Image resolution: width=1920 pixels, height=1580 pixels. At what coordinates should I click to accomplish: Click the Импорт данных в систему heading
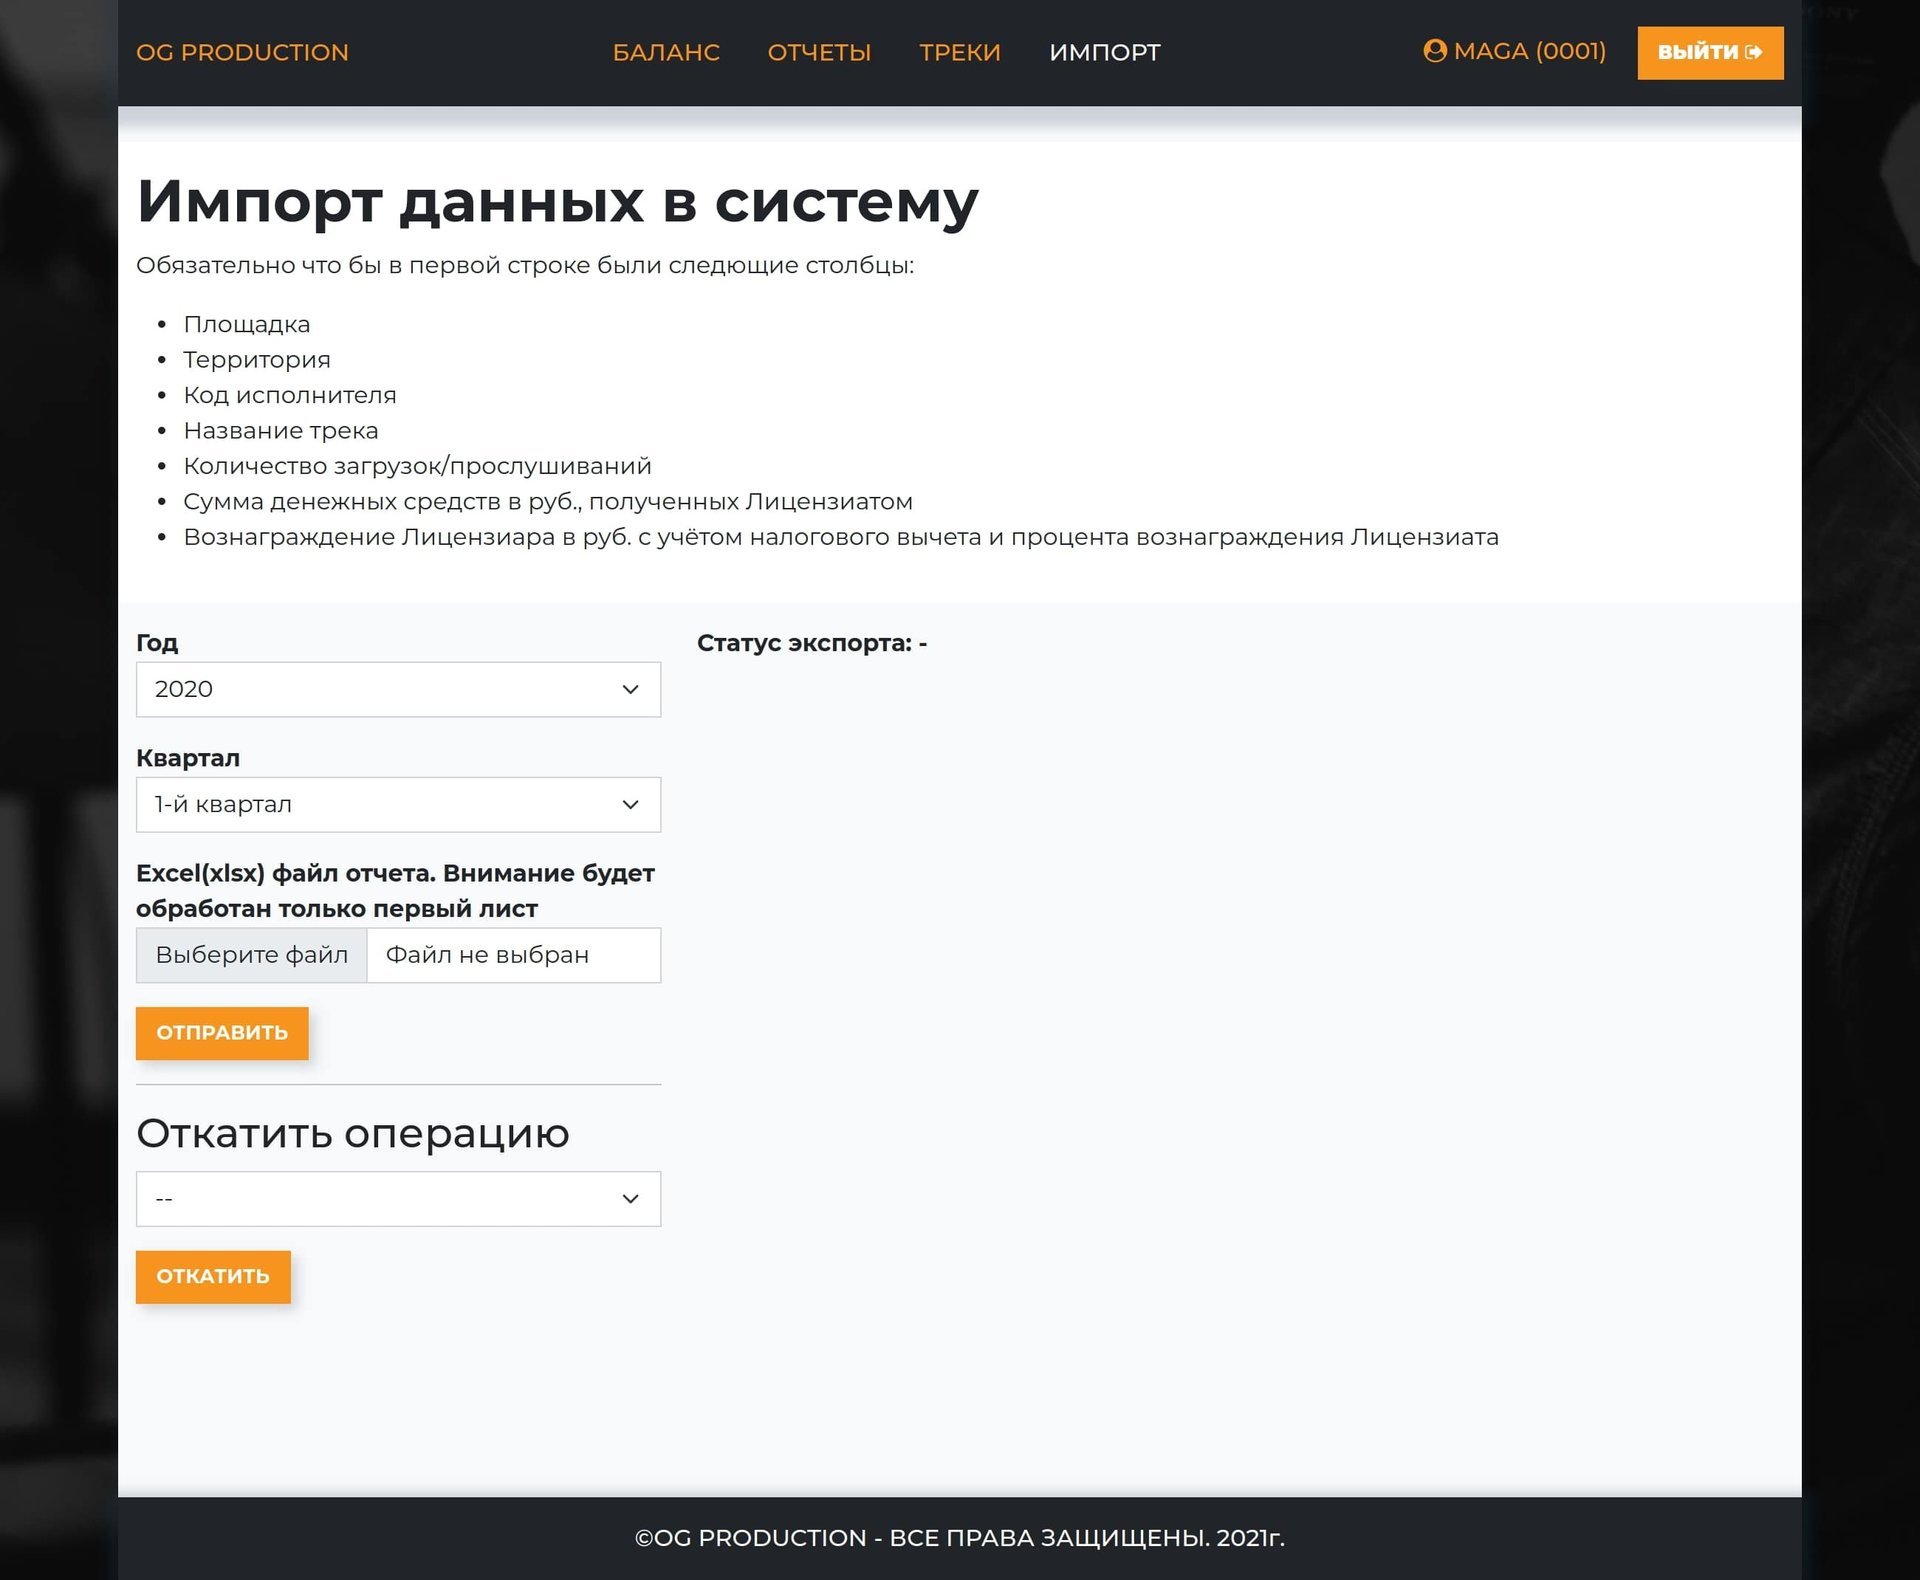point(557,201)
